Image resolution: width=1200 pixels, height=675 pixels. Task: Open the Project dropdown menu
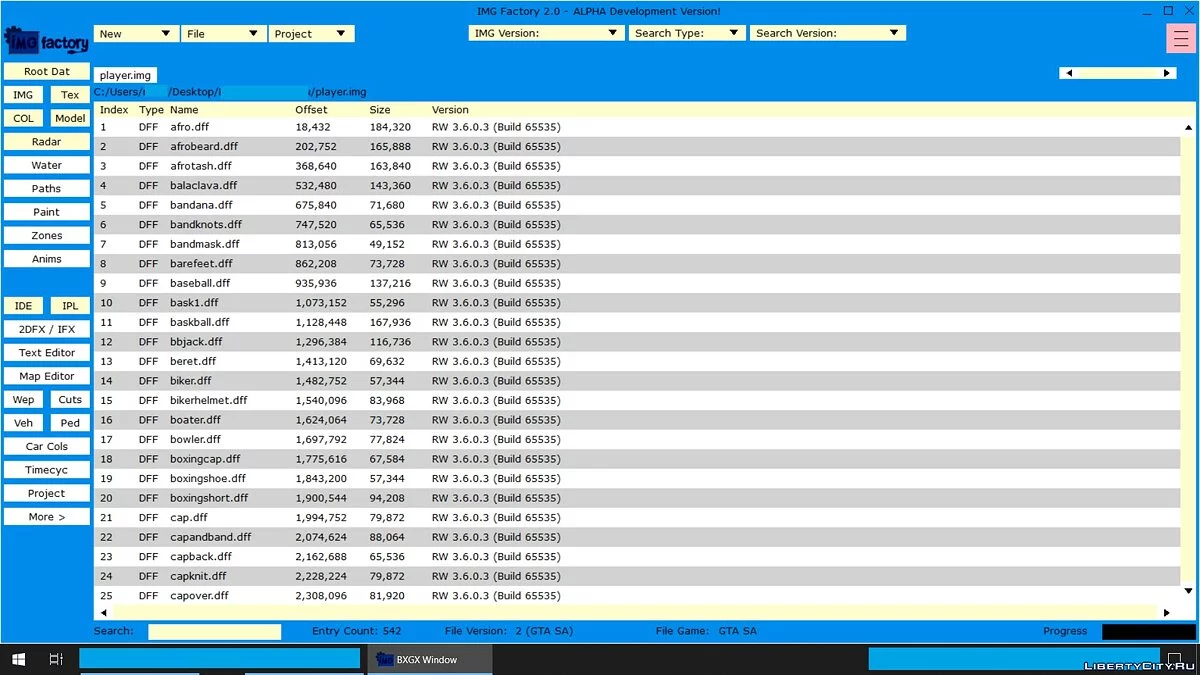(312, 34)
